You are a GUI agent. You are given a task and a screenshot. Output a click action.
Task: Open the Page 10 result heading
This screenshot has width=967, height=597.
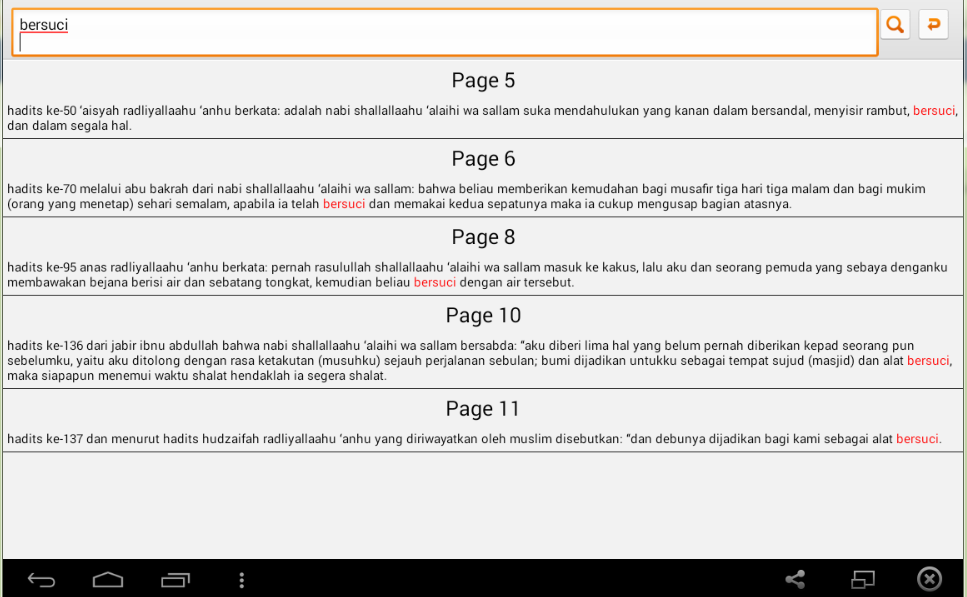[x=483, y=315]
